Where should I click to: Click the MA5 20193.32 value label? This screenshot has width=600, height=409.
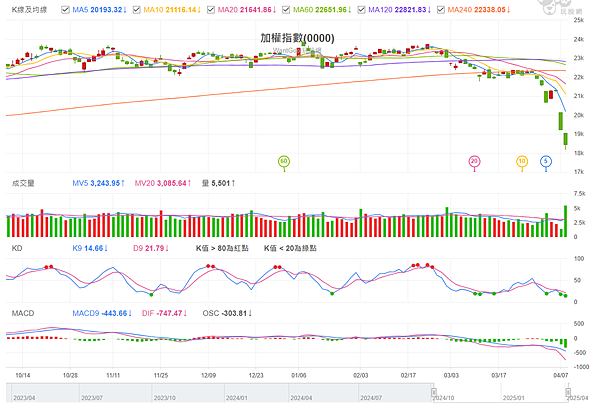pyautogui.click(x=99, y=10)
